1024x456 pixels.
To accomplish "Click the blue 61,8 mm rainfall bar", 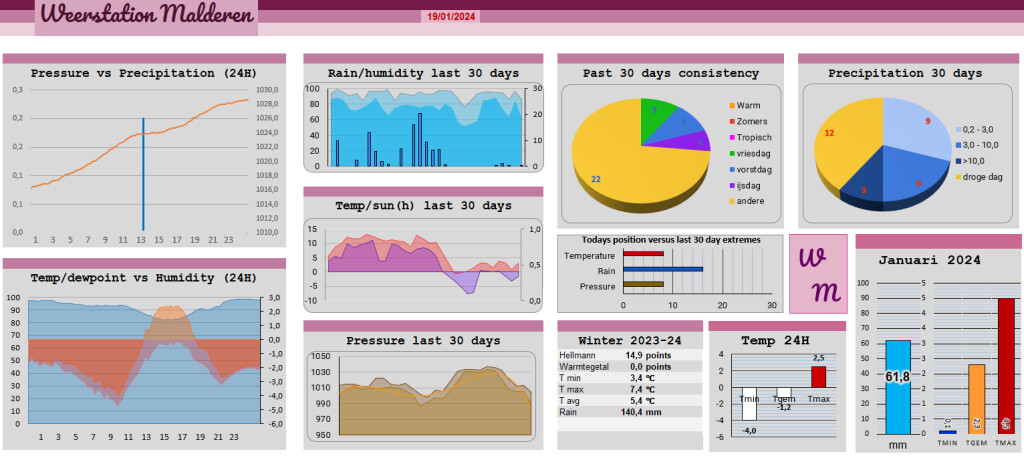I will coord(898,387).
